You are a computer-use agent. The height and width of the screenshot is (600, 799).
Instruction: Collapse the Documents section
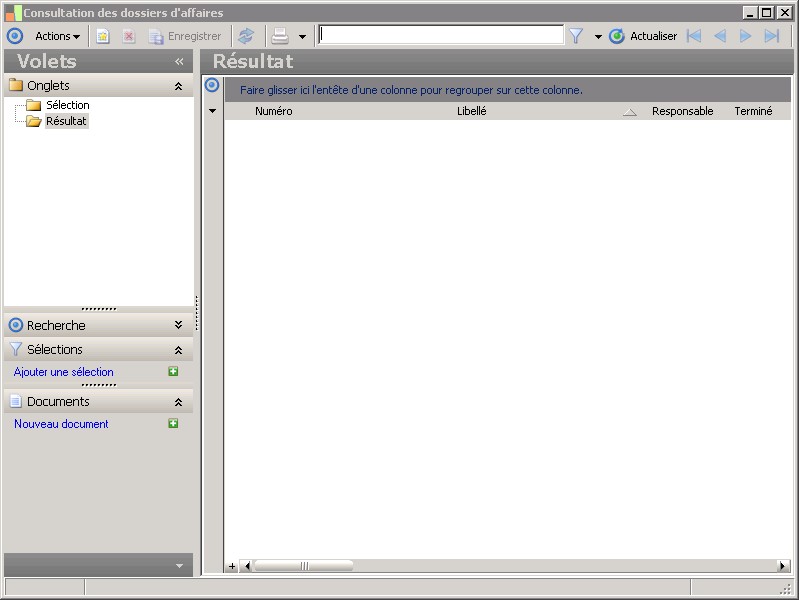[178, 402]
